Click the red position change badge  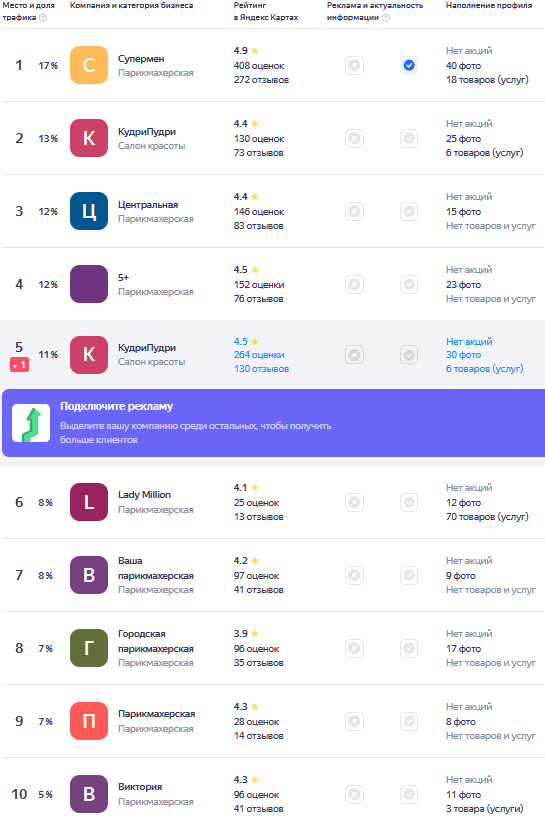19,365
